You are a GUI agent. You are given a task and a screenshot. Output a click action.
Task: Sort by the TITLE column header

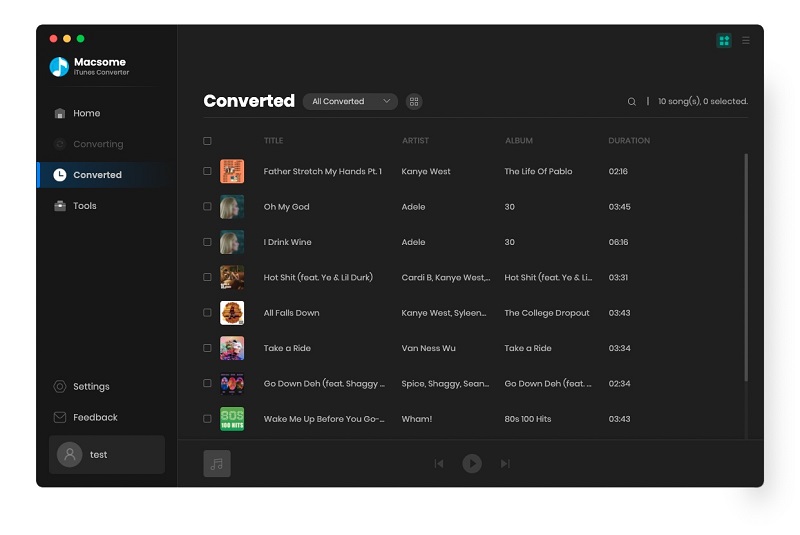point(273,141)
